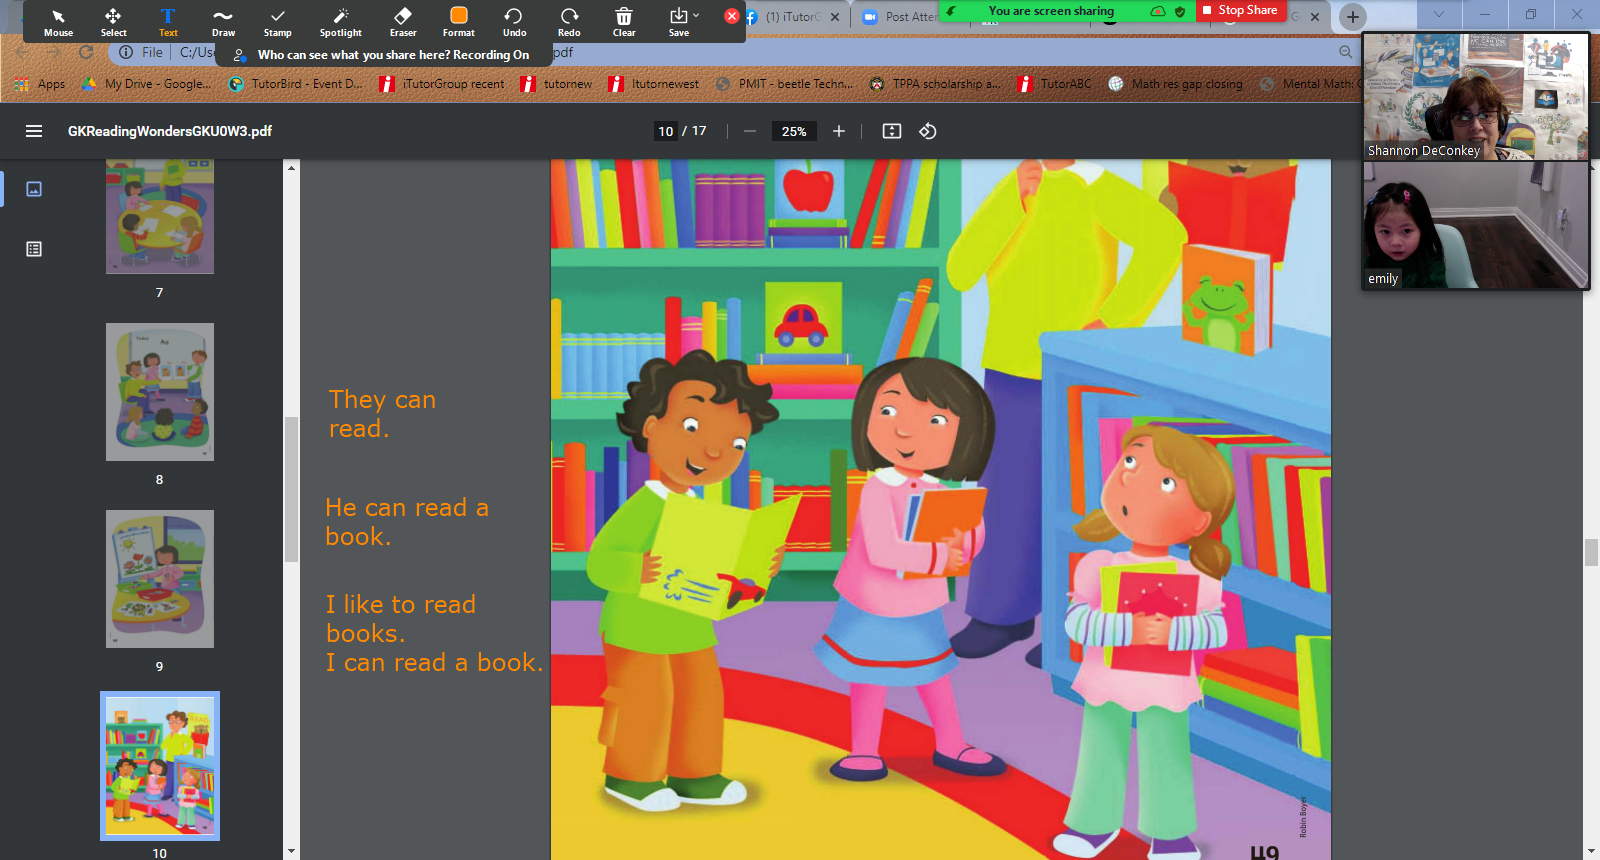Close the annotation toolbar with red X
The height and width of the screenshot is (860, 1600).
pyautogui.click(x=732, y=16)
